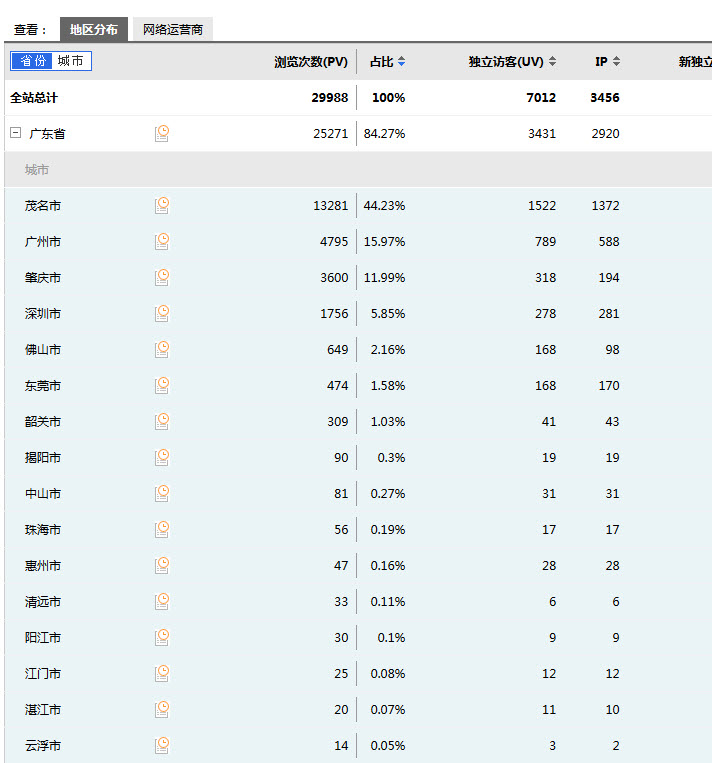712x763 pixels.
Task: Click the 肇庆市 city name
Action: pyautogui.click(x=43, y=277)
